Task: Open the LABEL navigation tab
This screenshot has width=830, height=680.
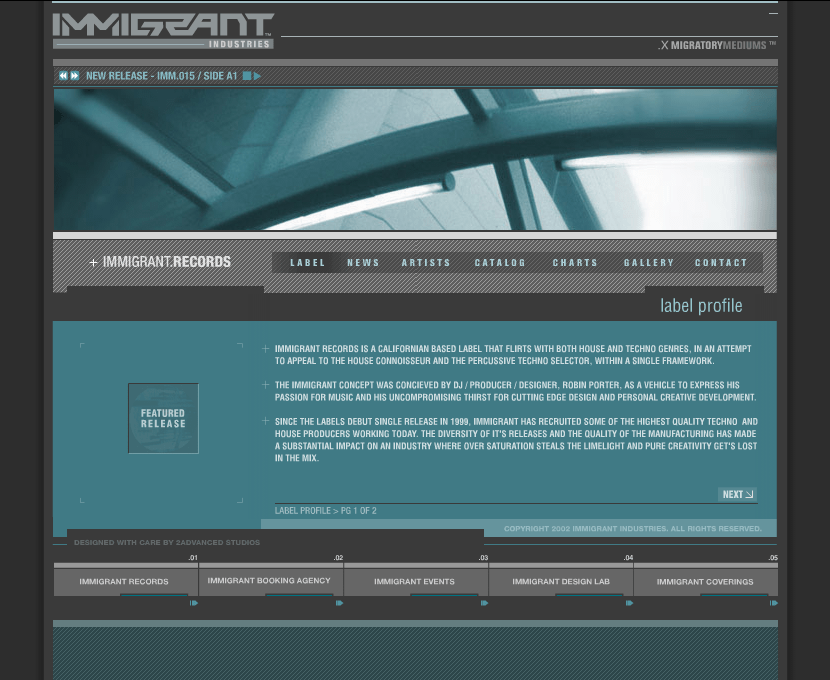Action: [308, 262]
